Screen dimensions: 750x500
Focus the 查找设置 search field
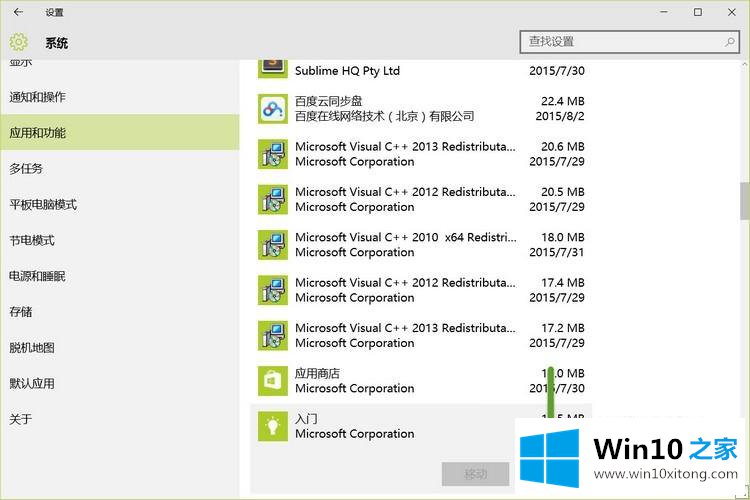tap(629, 42)
